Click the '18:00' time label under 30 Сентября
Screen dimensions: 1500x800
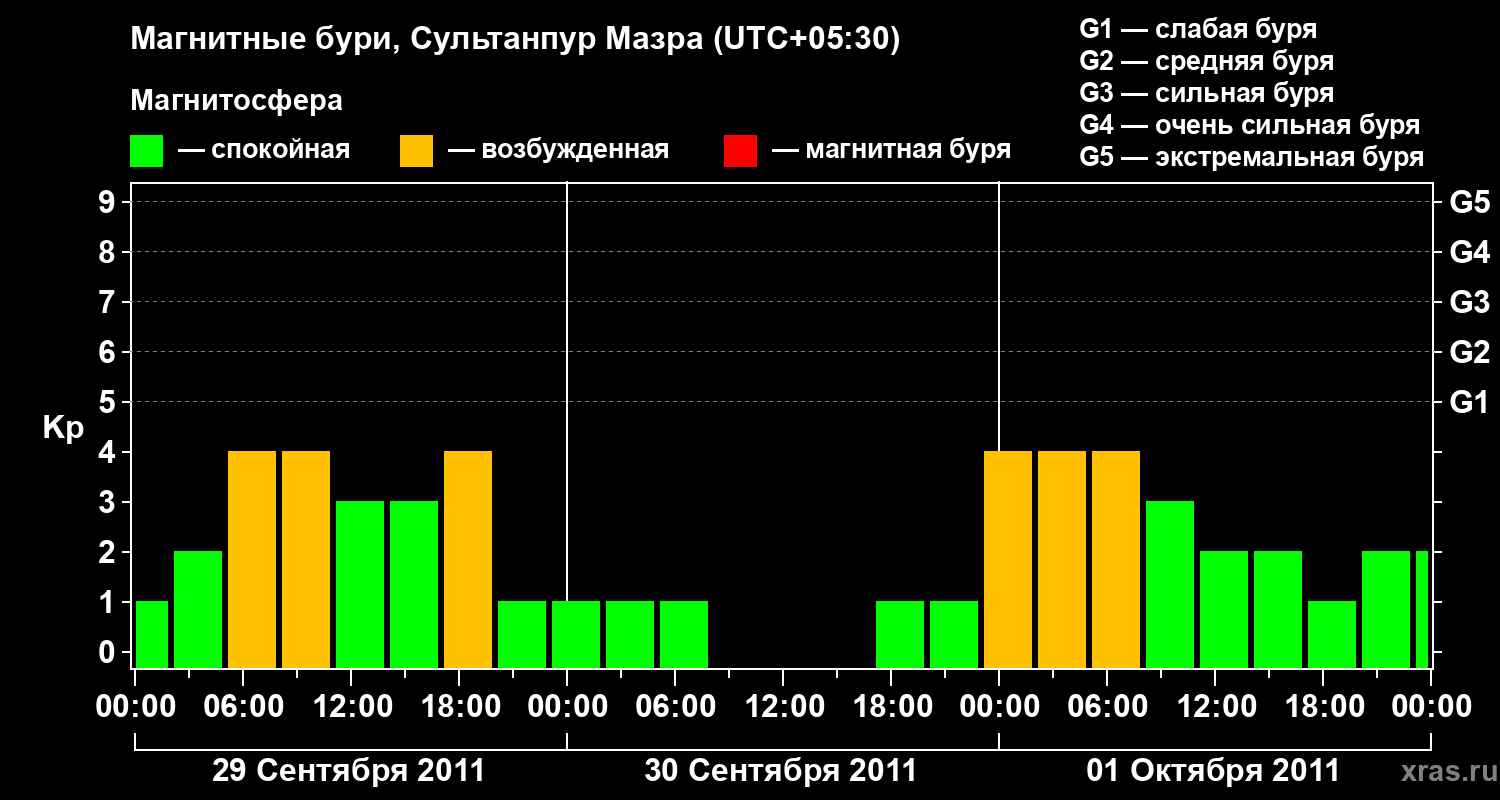(893, 707)
